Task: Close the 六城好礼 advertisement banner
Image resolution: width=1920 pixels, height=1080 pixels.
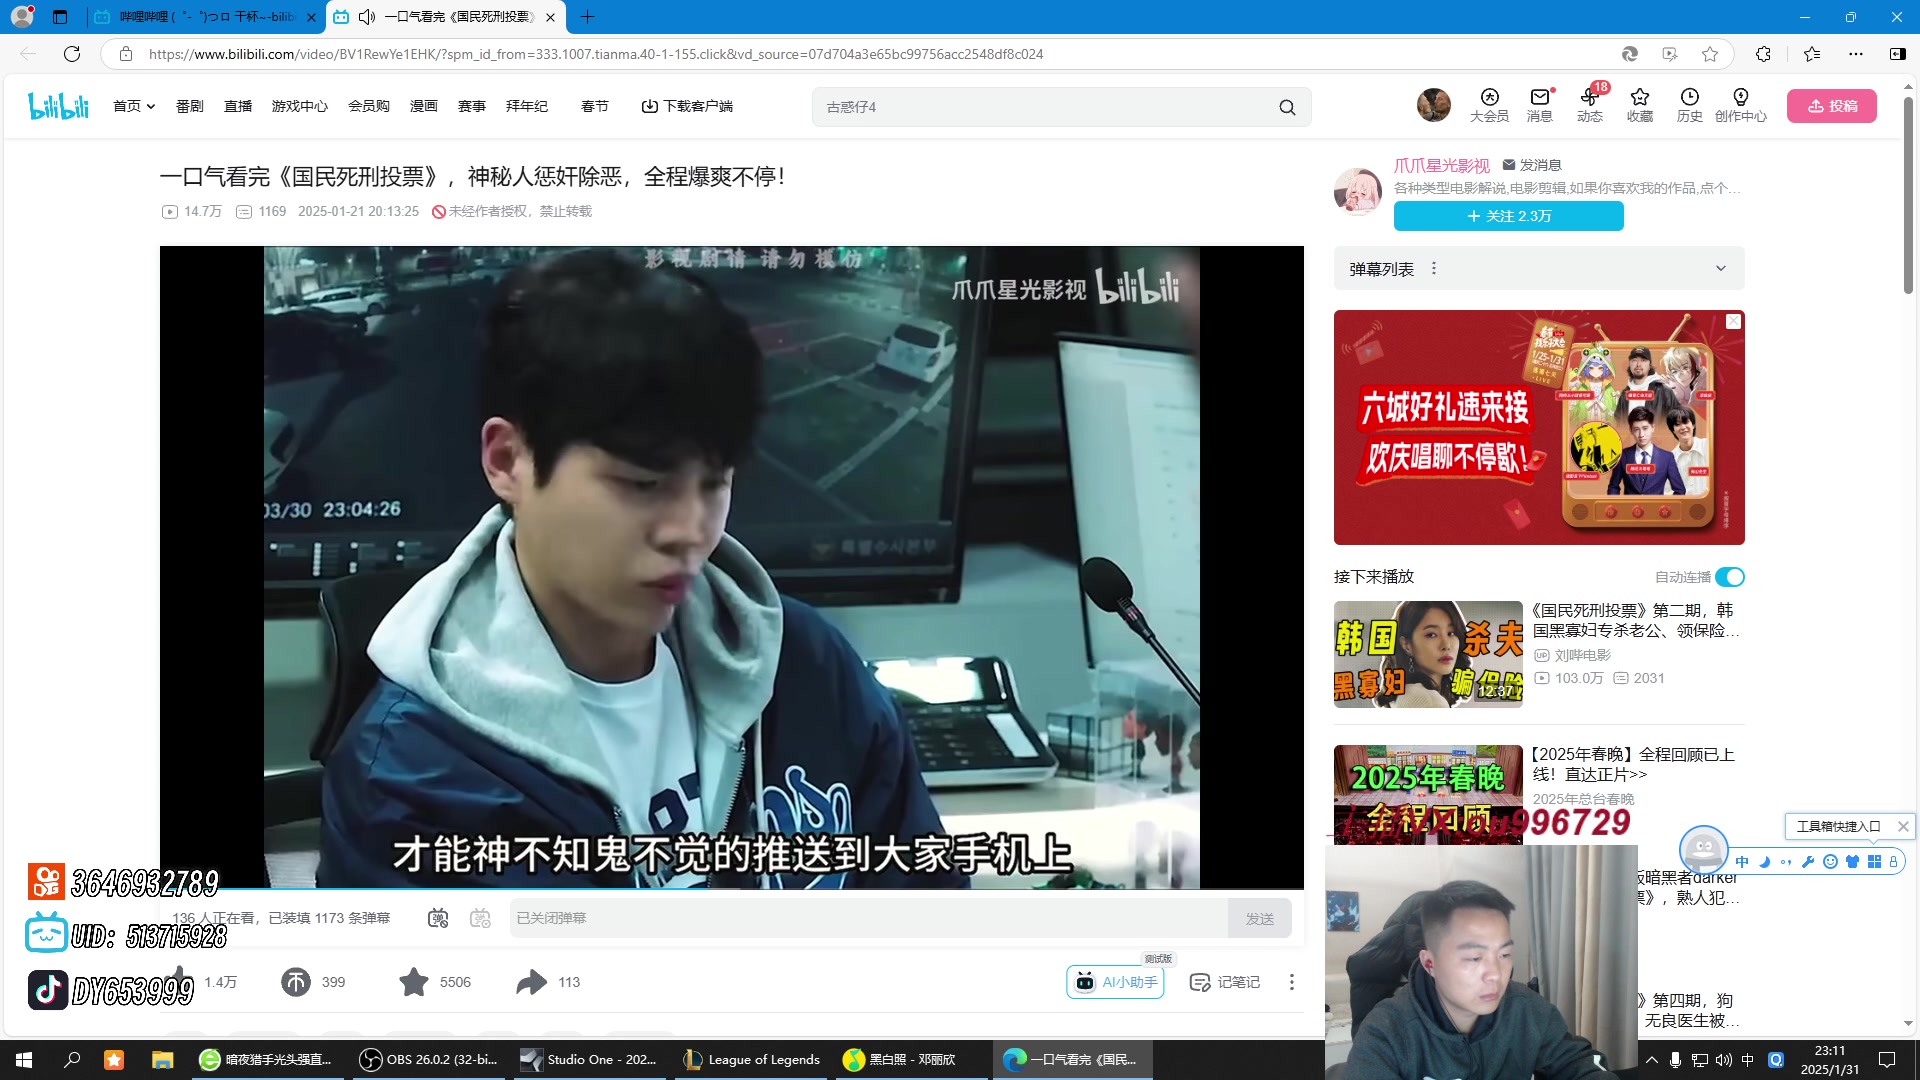Action: (1733, 321)
